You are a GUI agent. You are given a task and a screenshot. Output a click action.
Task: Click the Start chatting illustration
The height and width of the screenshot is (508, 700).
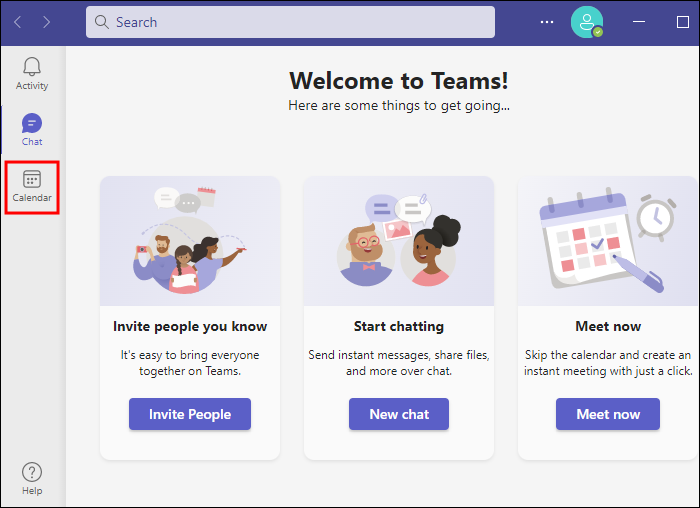pyautogui.click(x=399, y=241)
